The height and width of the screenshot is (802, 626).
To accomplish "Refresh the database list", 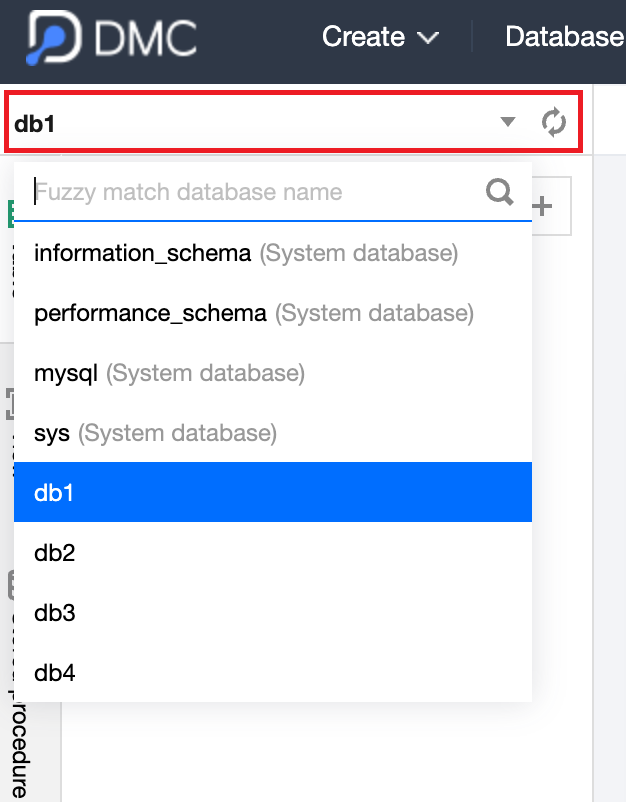I will (x=553, y=122).
